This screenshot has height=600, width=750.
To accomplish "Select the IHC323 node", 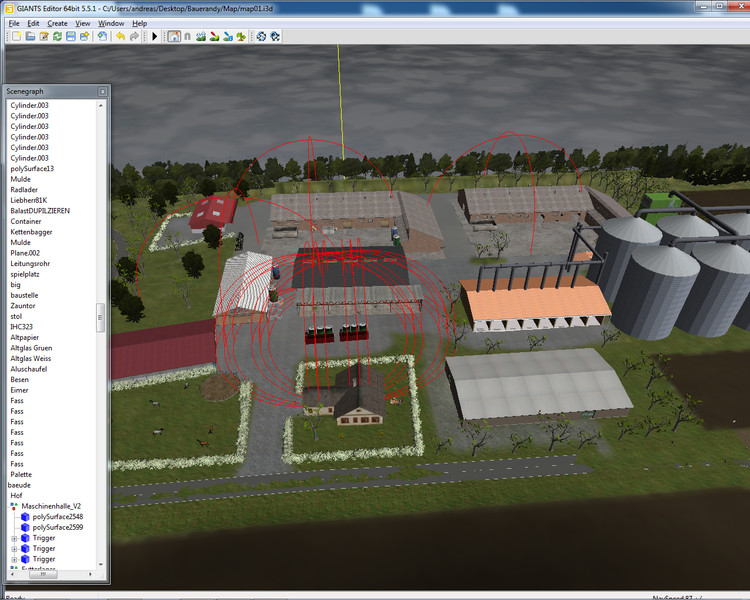I will point(22,327).
